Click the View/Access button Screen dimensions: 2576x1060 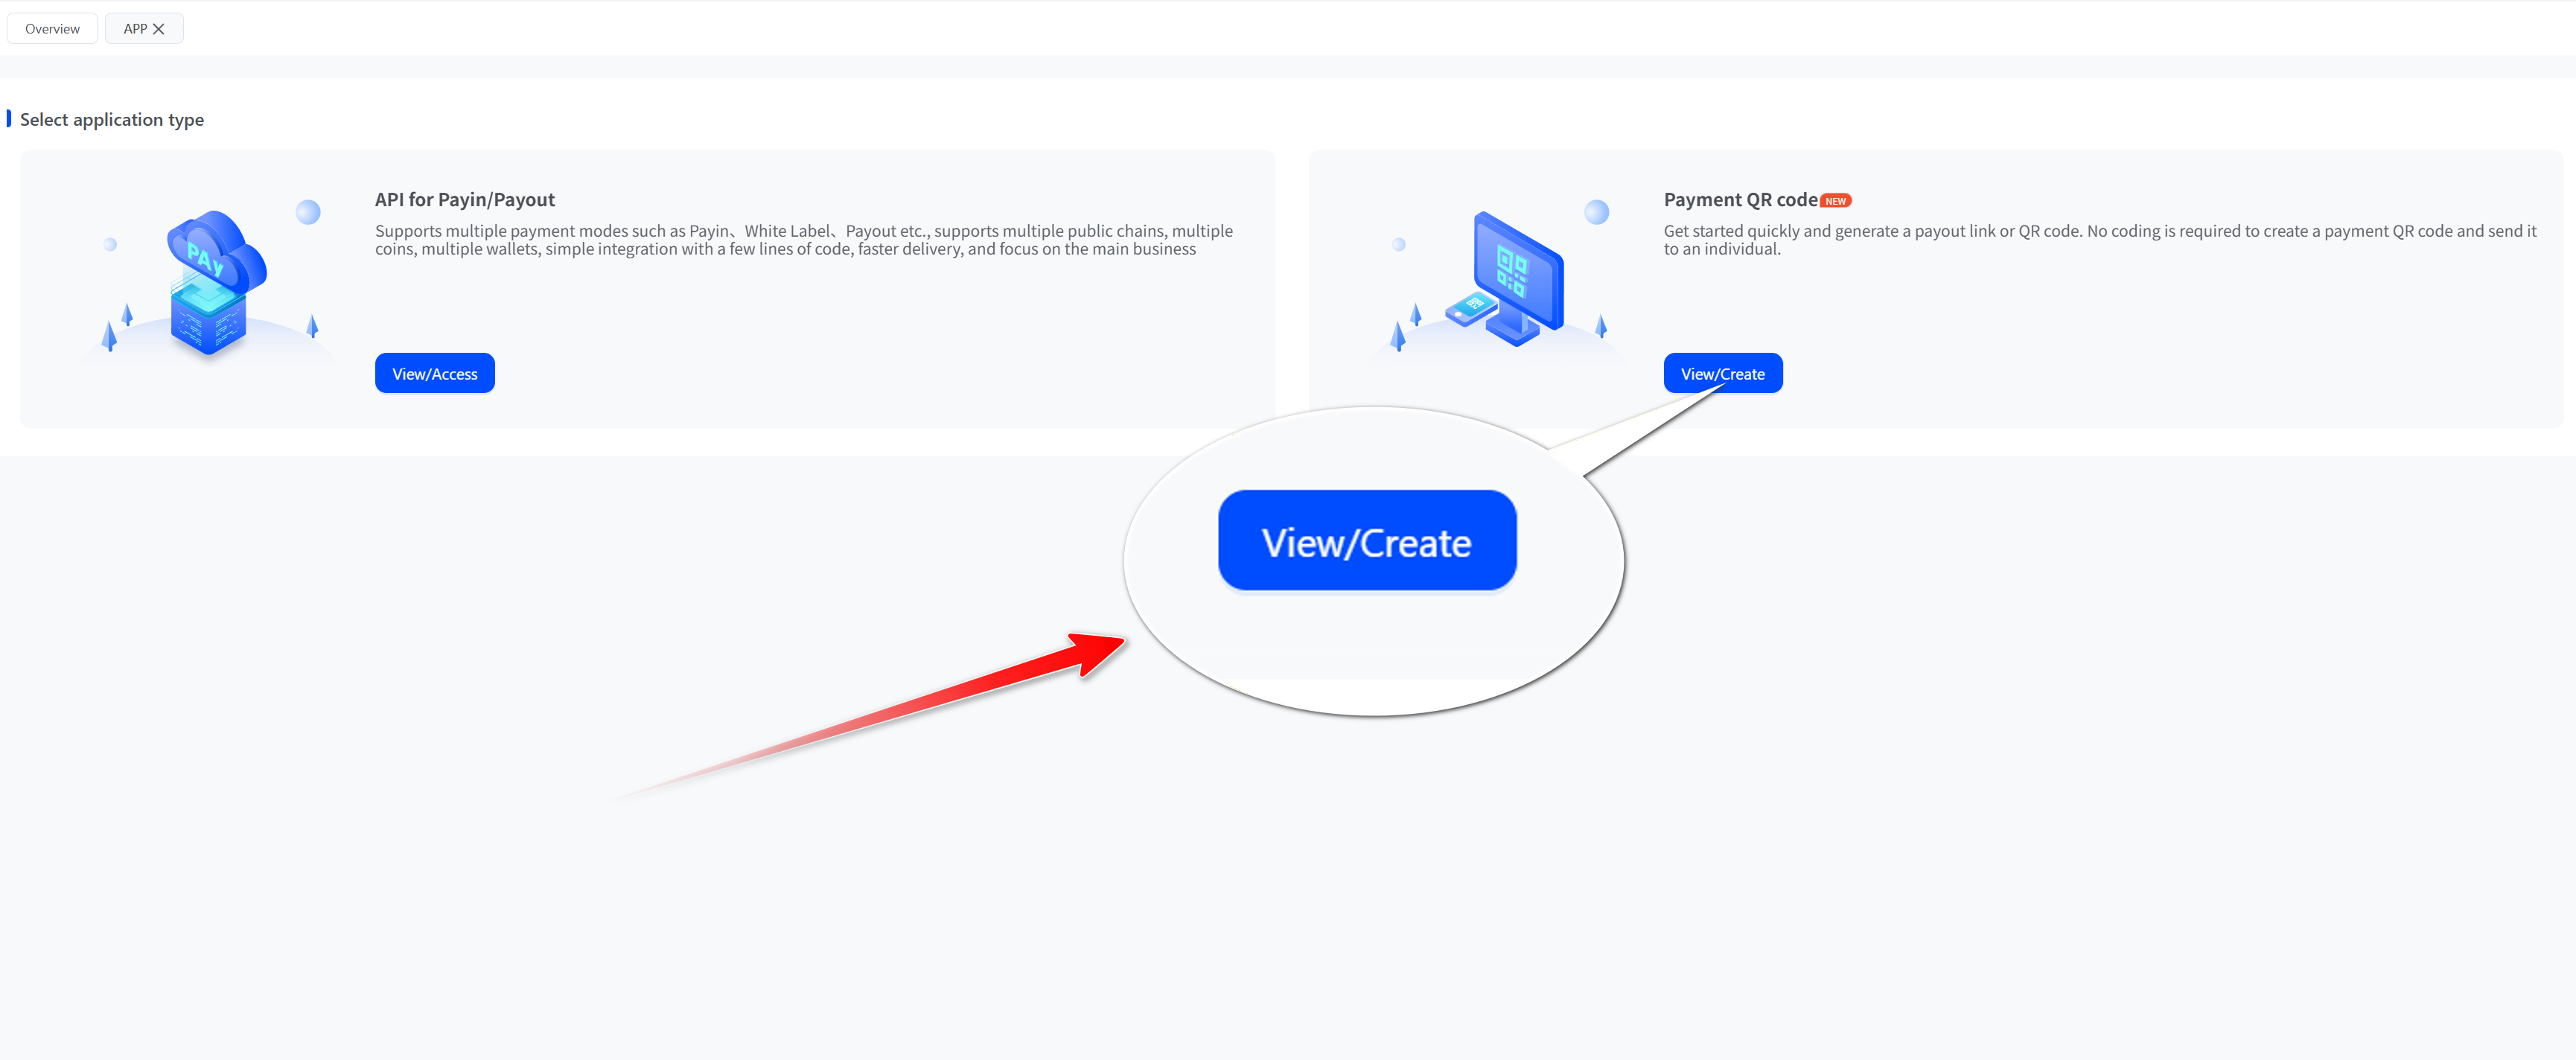(x=434, y=373)
